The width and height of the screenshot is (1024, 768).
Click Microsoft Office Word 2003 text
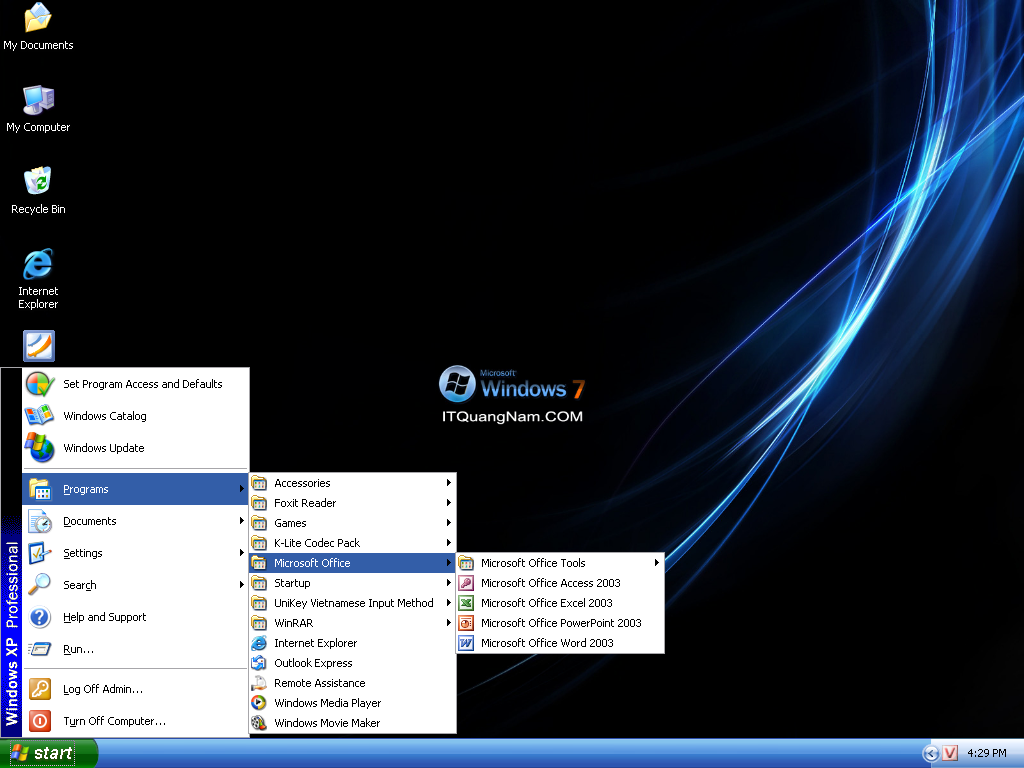pos(547,643)
